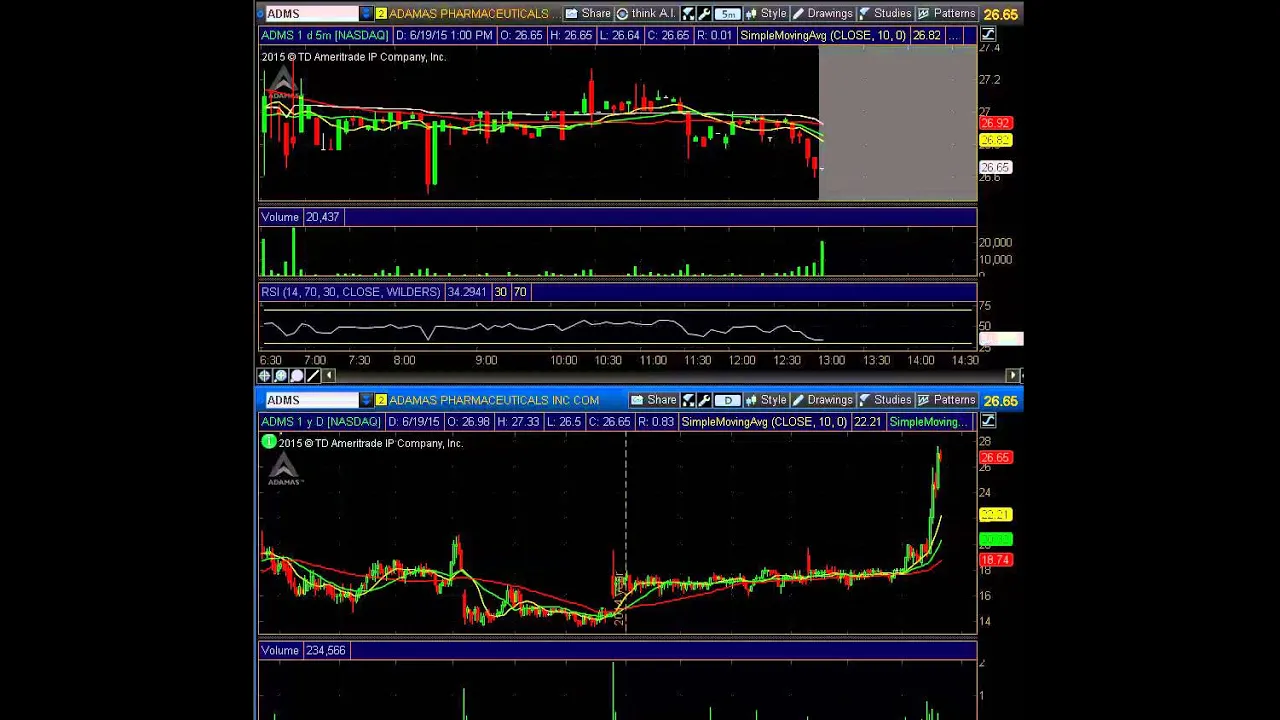
Task: Click the zoom-out magnifier below the top chart
Action: [297, 376]
